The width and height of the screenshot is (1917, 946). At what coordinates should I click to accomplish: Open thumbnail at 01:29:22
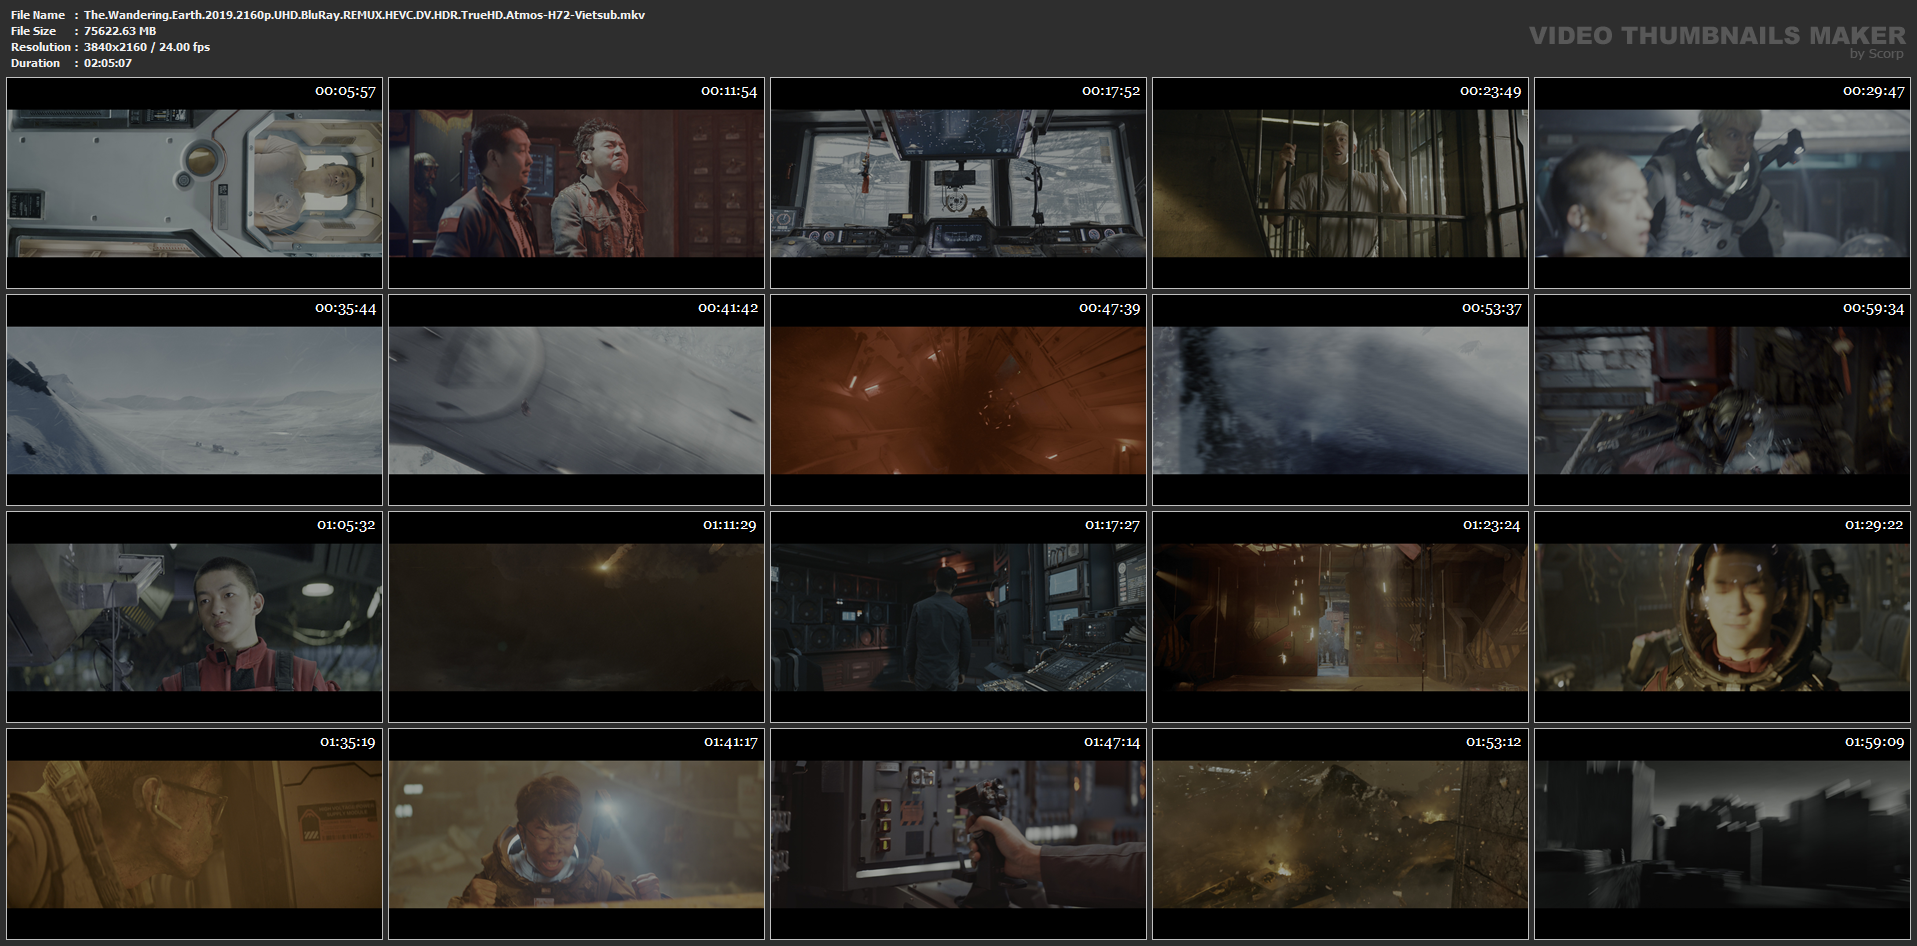pos(1722,617)
